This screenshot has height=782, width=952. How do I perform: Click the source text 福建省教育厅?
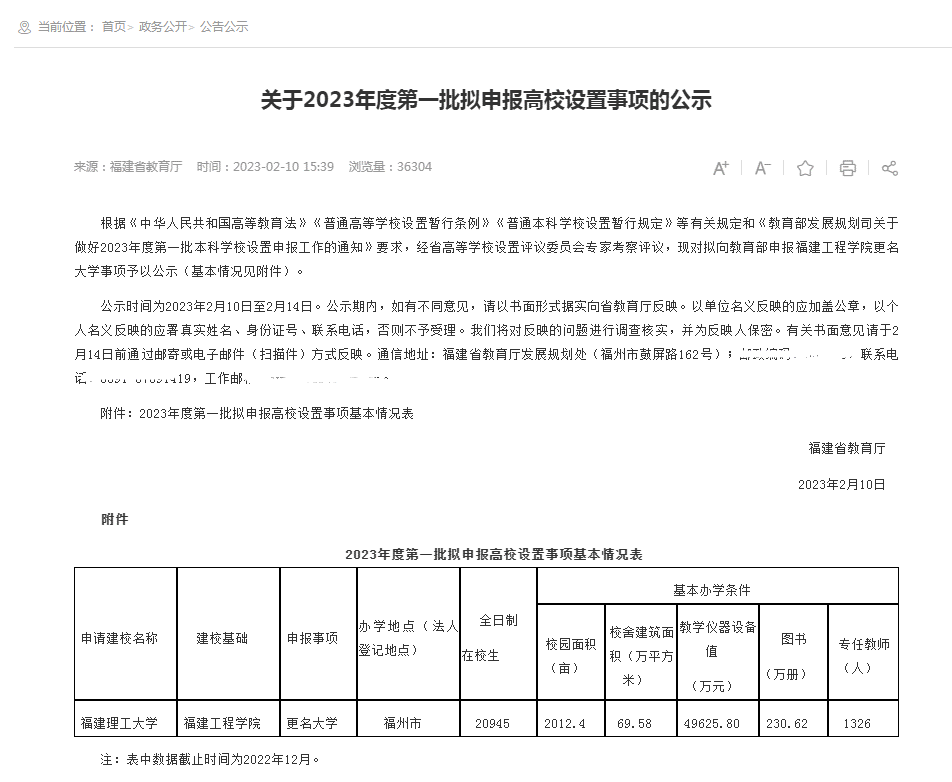tap(146, 167)
